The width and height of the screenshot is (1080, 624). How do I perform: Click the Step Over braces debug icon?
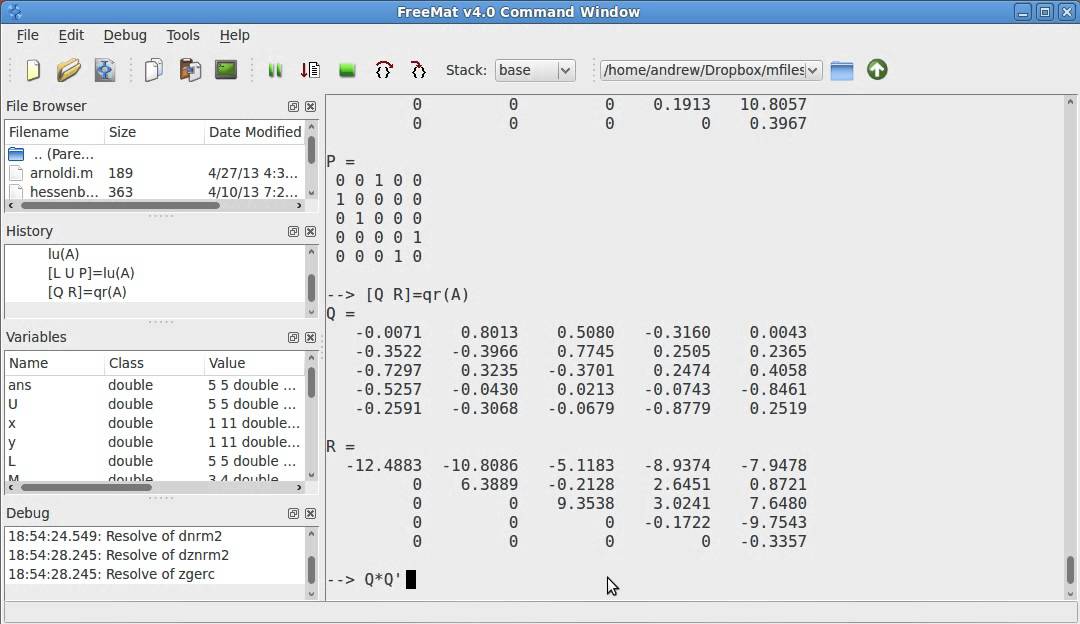coord(384,70)
